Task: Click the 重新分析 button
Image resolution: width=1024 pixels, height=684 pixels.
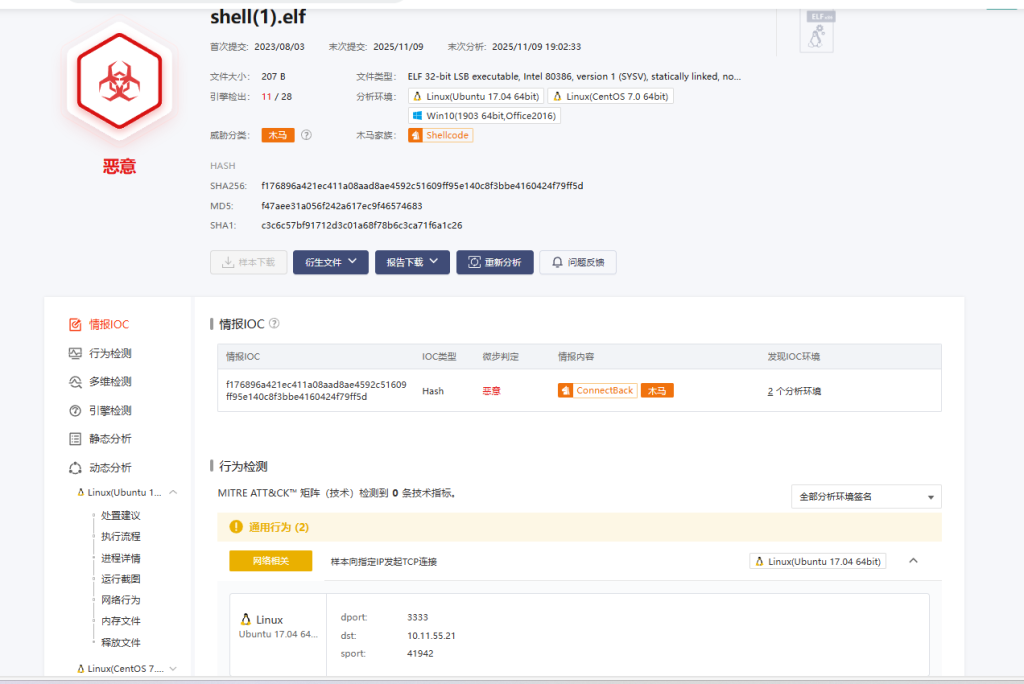Action: click(x=495, y=262)
